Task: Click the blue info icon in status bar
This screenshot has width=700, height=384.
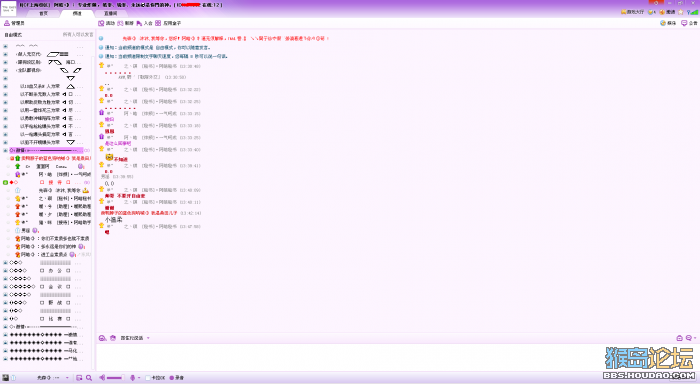Action: pyautogui.click(x=13, y=378)
